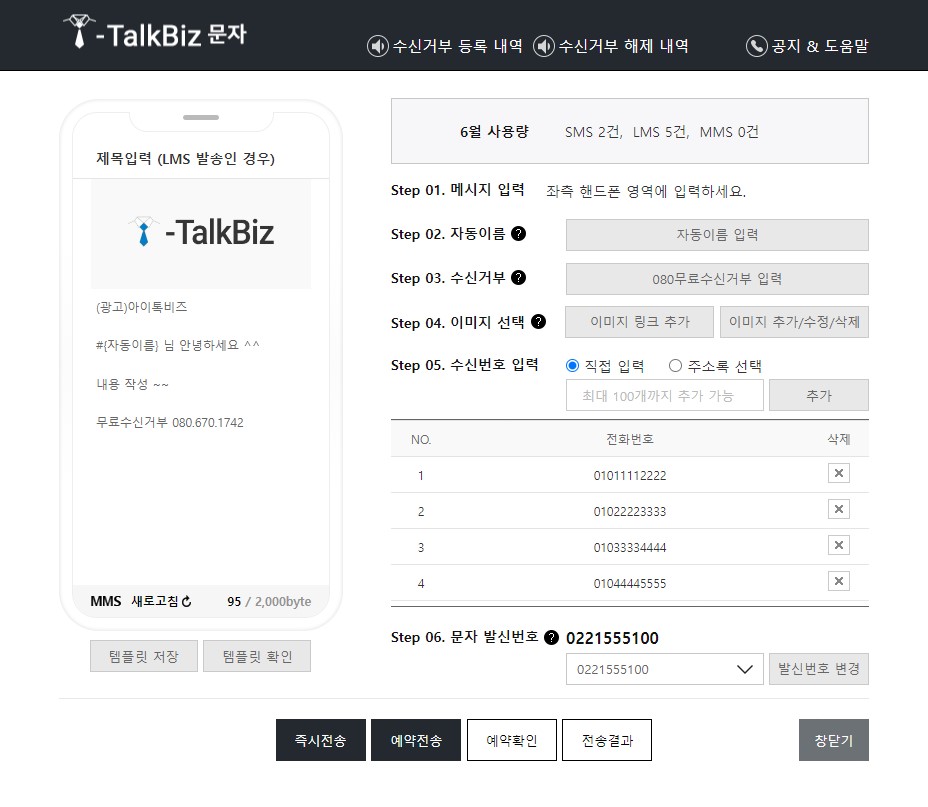
Task: Click SMS 2건 usage value
Action: coord(593,132)
